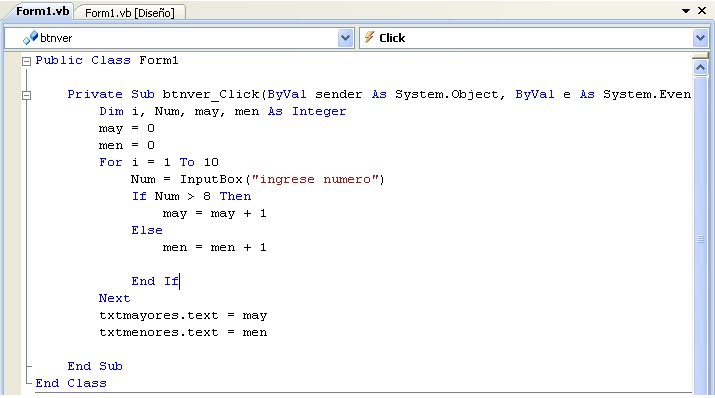Click the 'may = may + 1' line
The width and height of the screenshot is (715, 398).
[214, 213]
